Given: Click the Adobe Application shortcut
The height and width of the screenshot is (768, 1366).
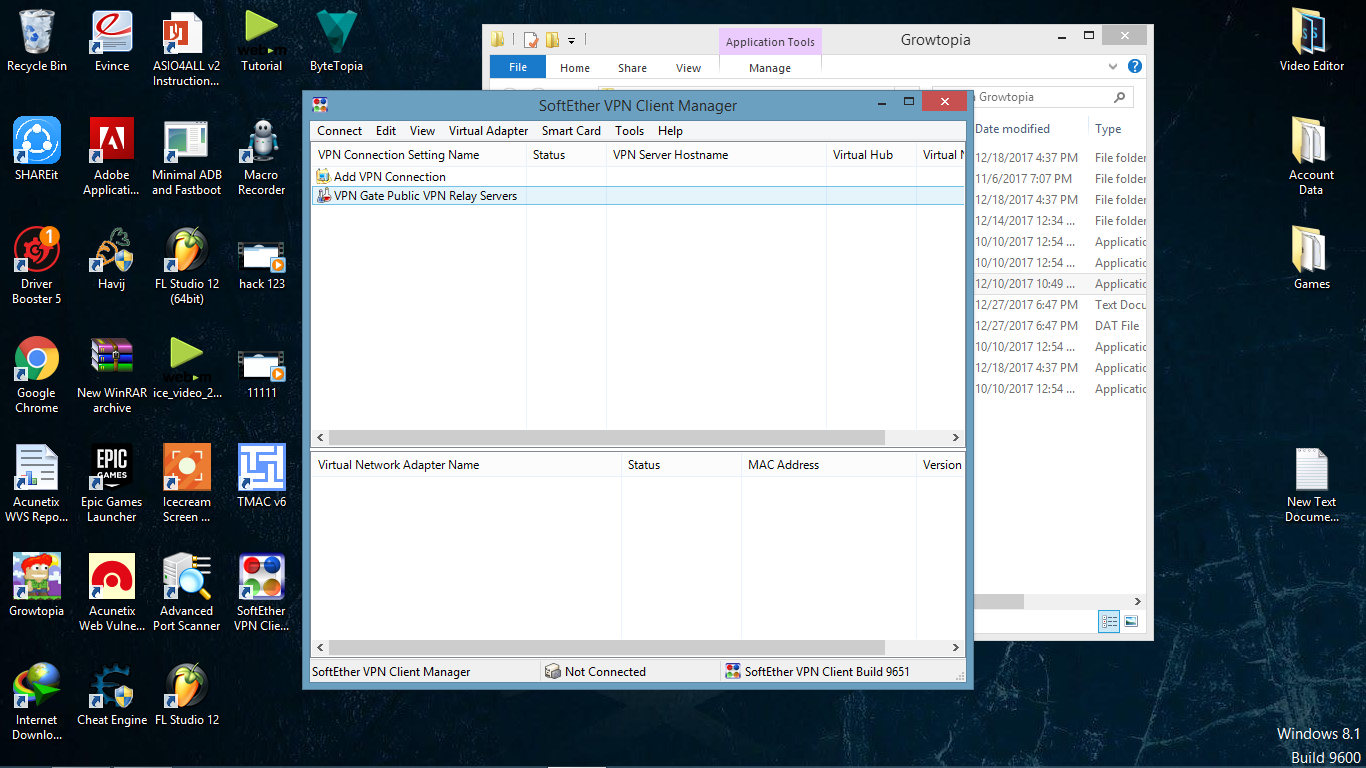Looking at the screenshot, I should pos(112,157).
